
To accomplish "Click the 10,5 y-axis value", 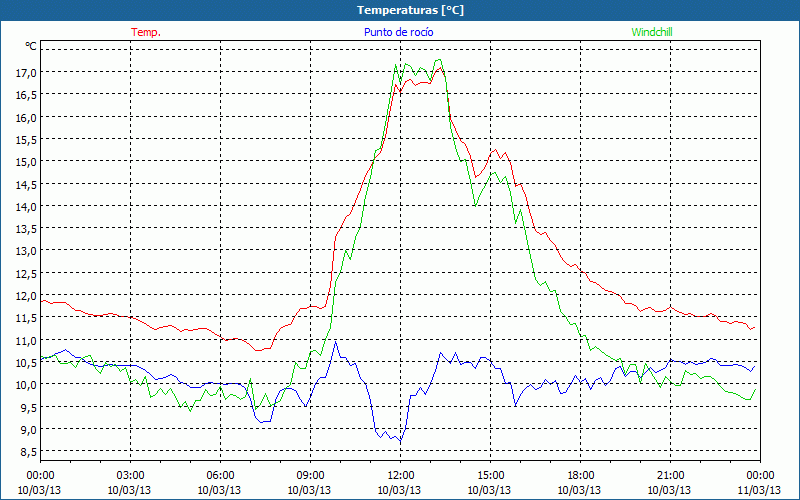I will pyautogui.click(x=26, y=362).
